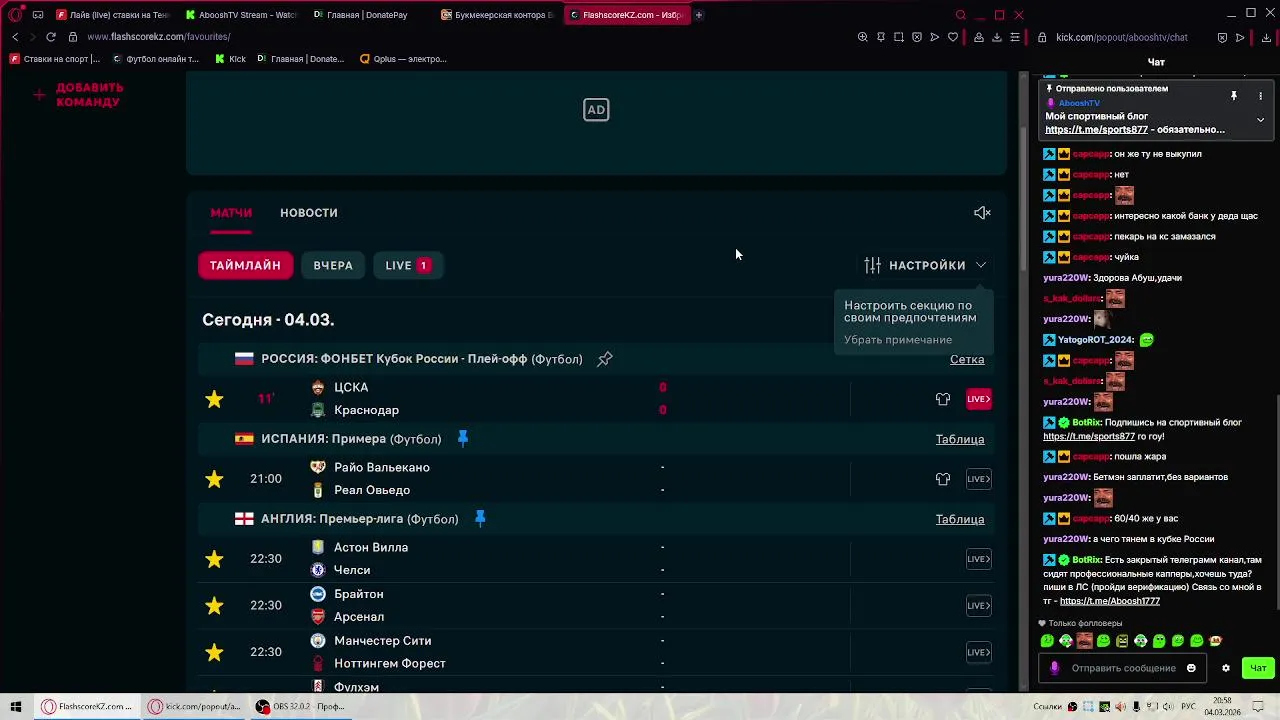
Task: Open a new browser tab with plus
Action: point(698,15)
